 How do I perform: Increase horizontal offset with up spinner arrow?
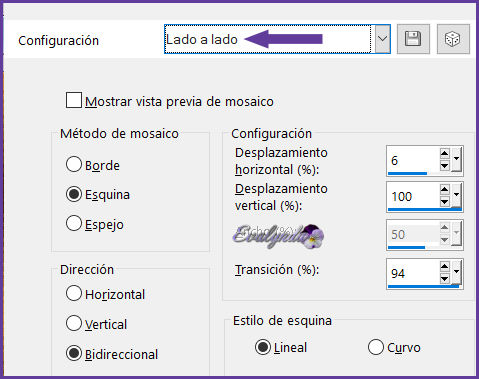click(445, 154)
